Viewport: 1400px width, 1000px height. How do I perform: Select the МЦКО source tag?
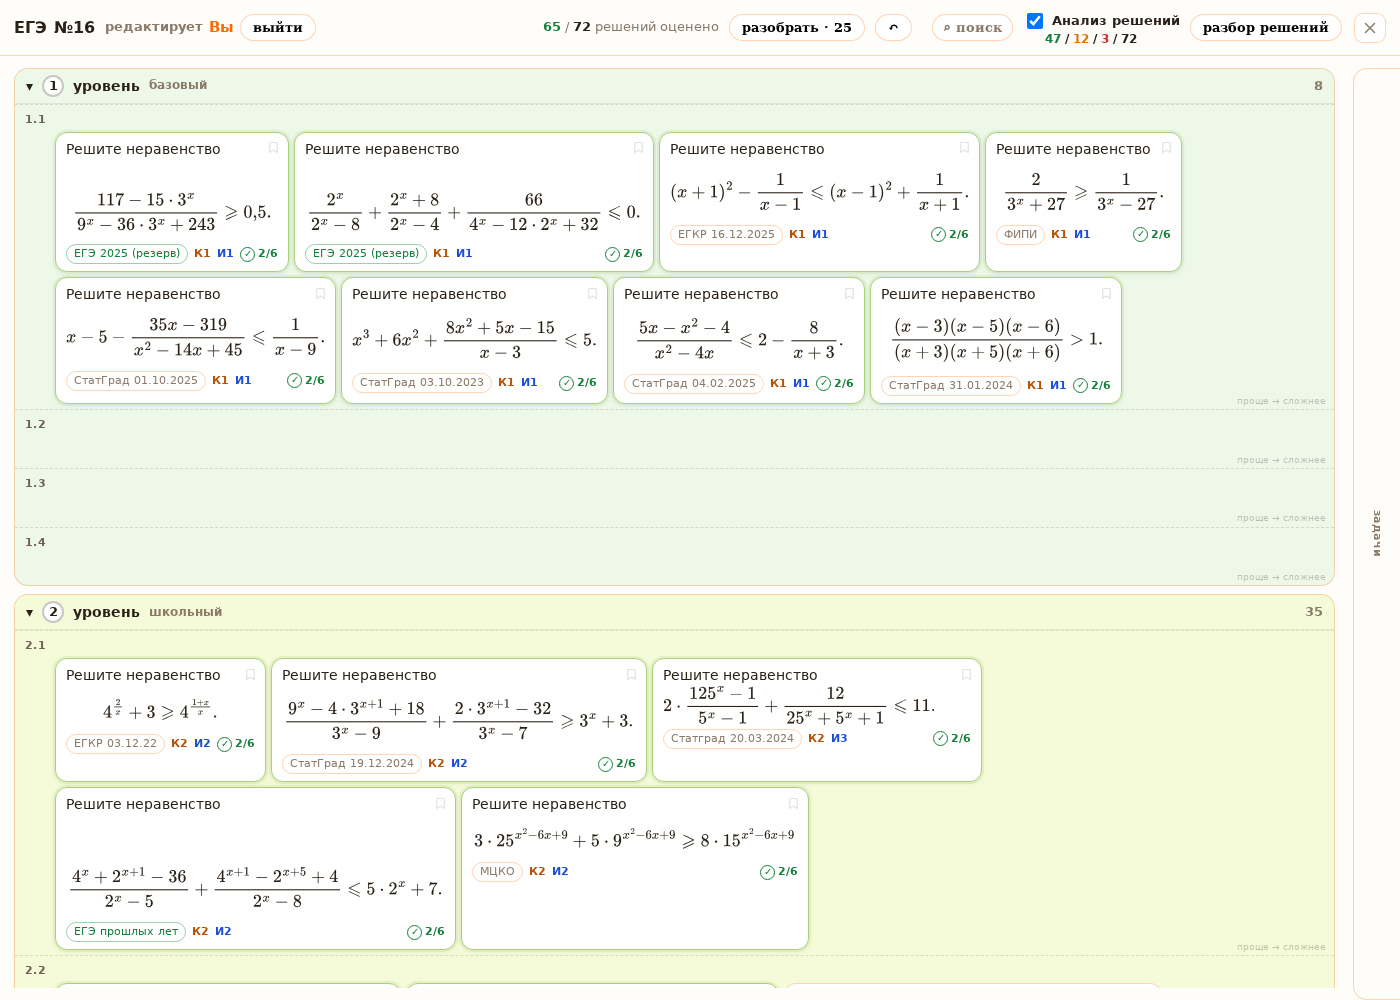497,871
